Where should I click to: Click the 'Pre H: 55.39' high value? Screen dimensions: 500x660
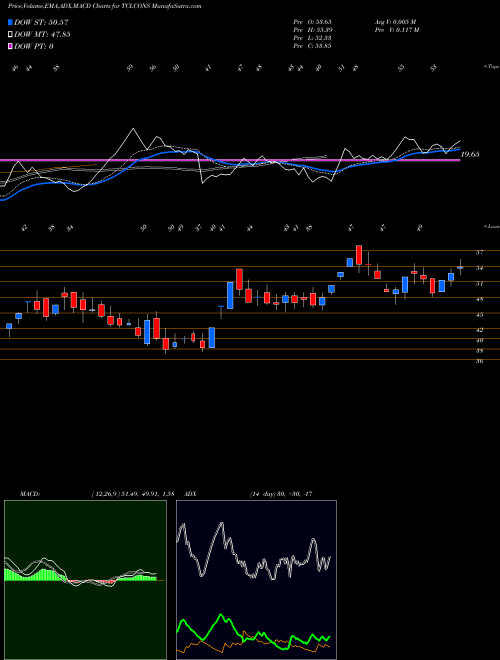tap(312, 30)
